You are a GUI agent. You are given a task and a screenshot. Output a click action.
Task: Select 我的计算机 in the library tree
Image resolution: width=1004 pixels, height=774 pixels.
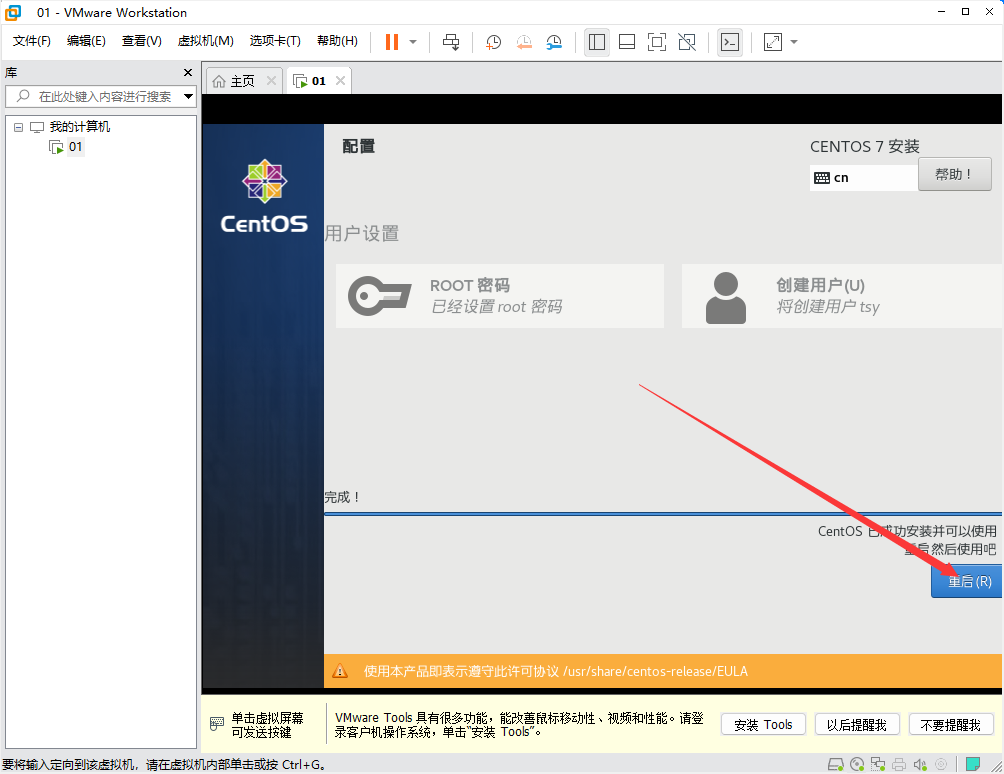[x=79, y=127]
